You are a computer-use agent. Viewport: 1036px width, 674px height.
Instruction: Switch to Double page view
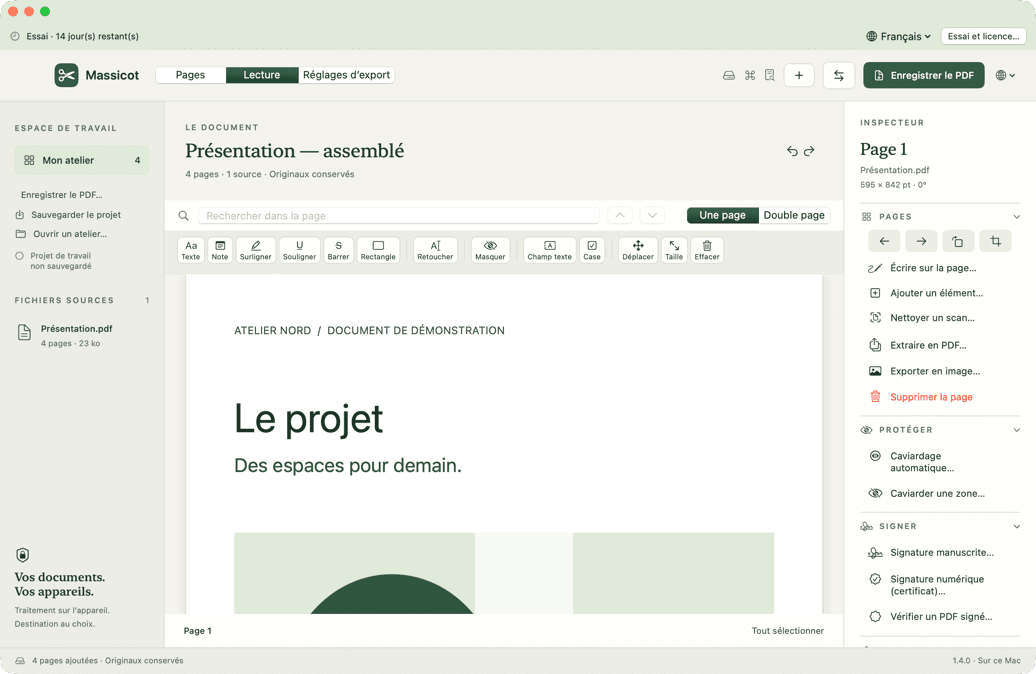(794, 215)
